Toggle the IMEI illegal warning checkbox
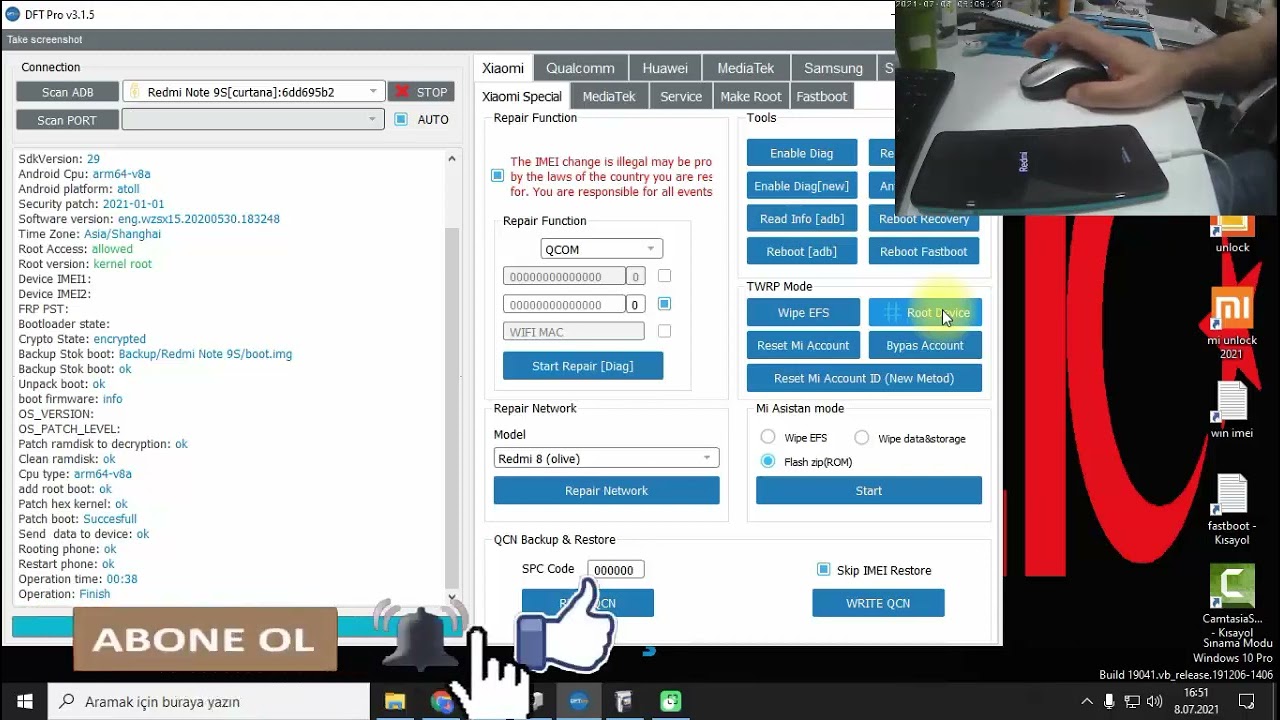This screenshot has width=1280, height=720. click(497, 175)
